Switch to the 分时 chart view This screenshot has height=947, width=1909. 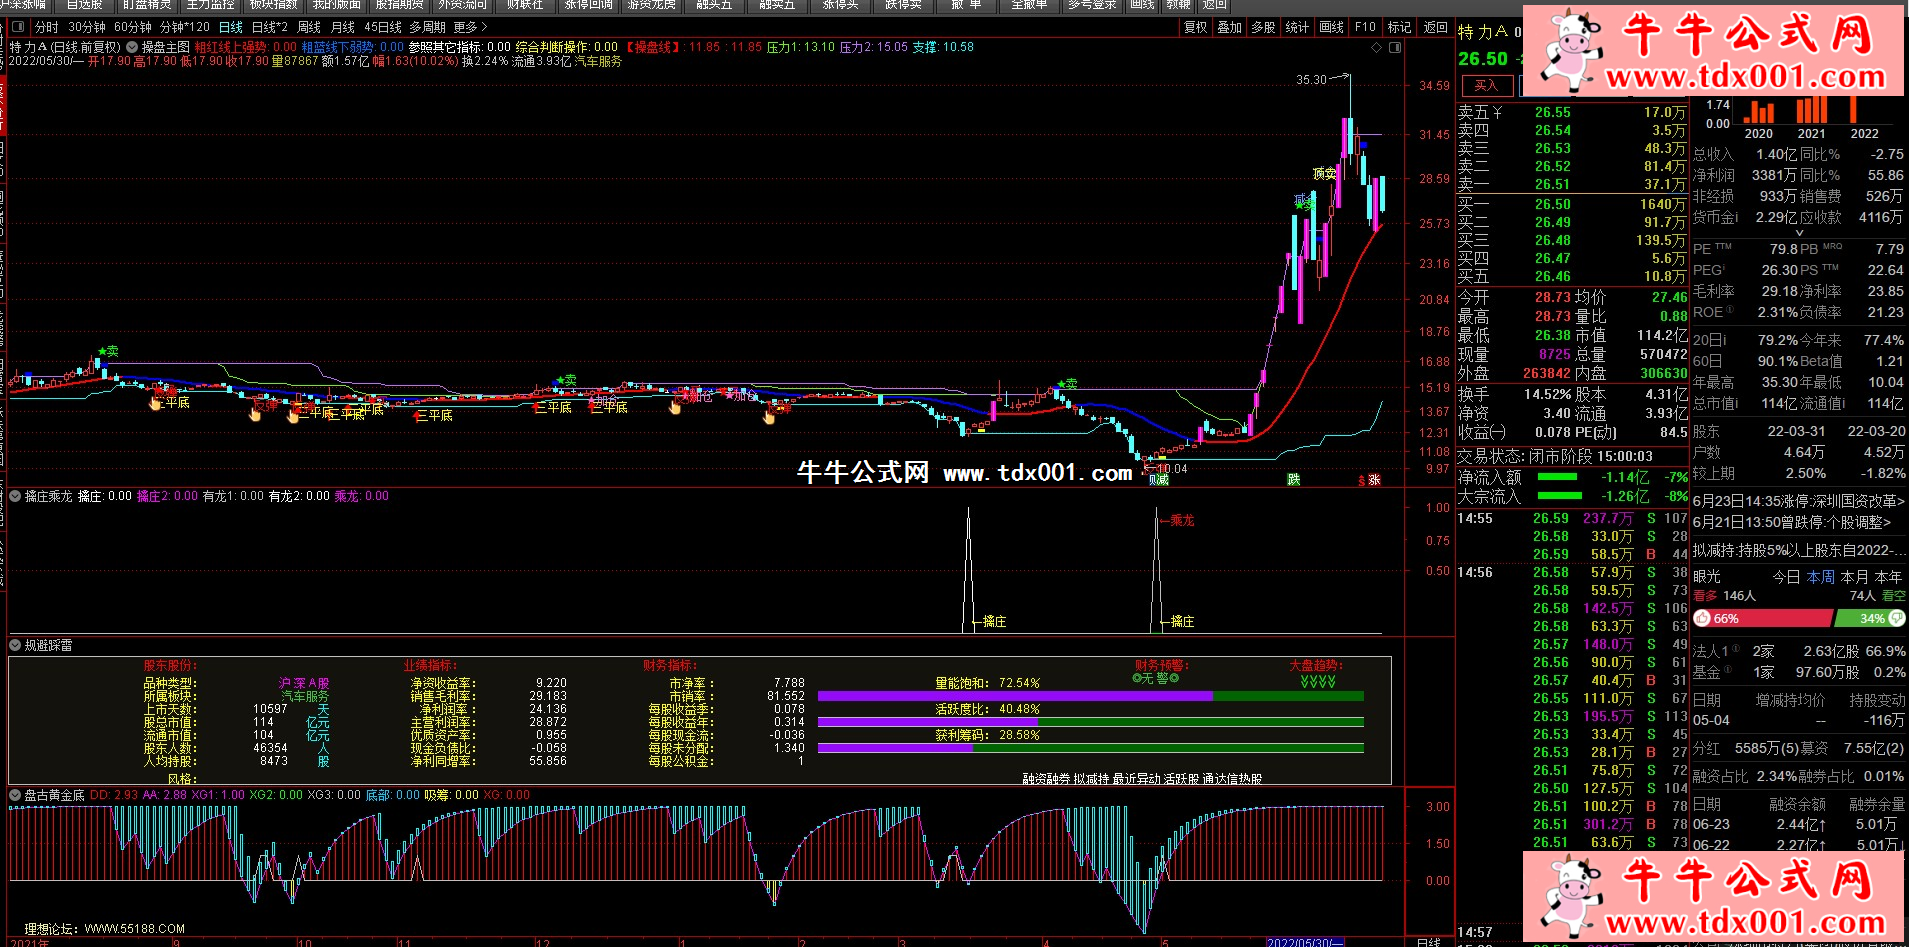pos(47,27)
